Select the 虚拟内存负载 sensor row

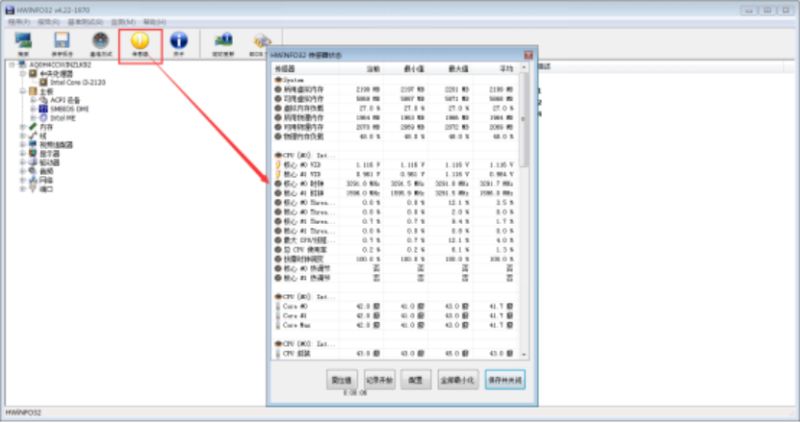tap(395, 108)
